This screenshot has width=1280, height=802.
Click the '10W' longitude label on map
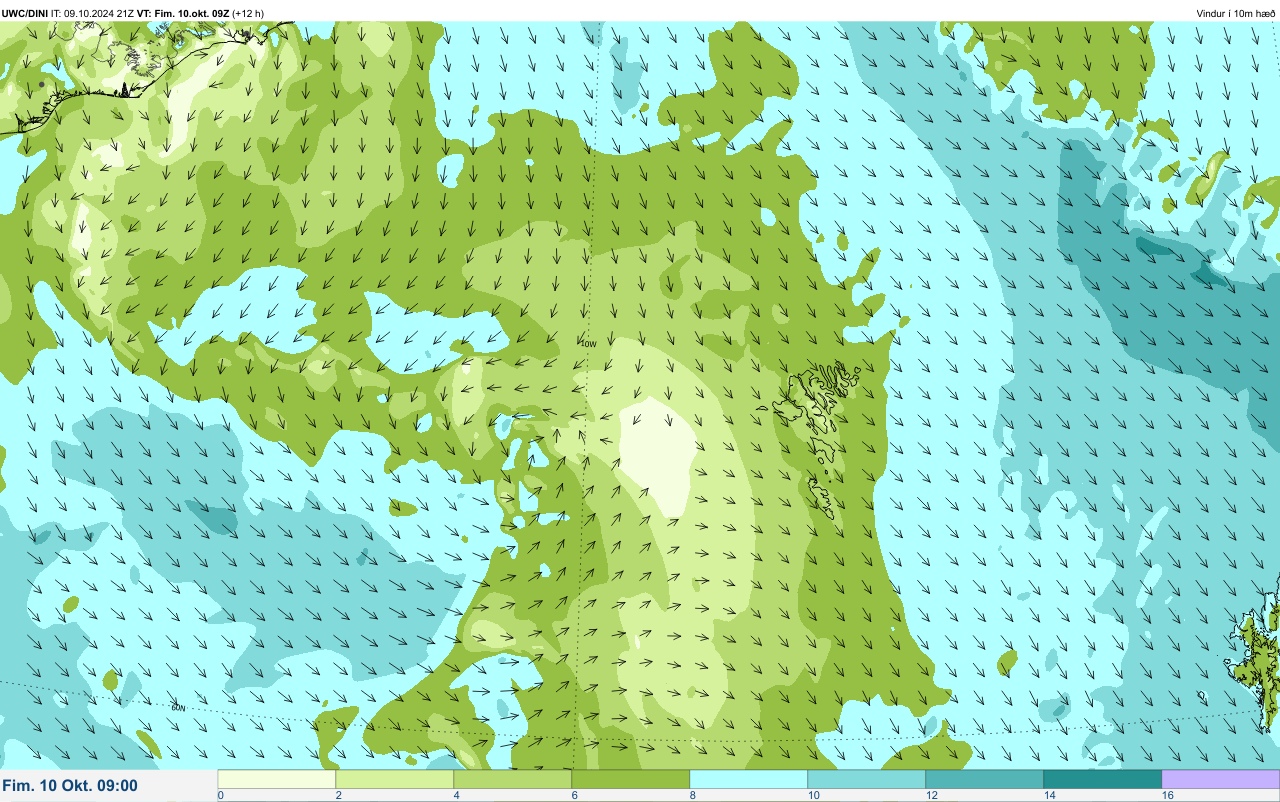point(588,344)
